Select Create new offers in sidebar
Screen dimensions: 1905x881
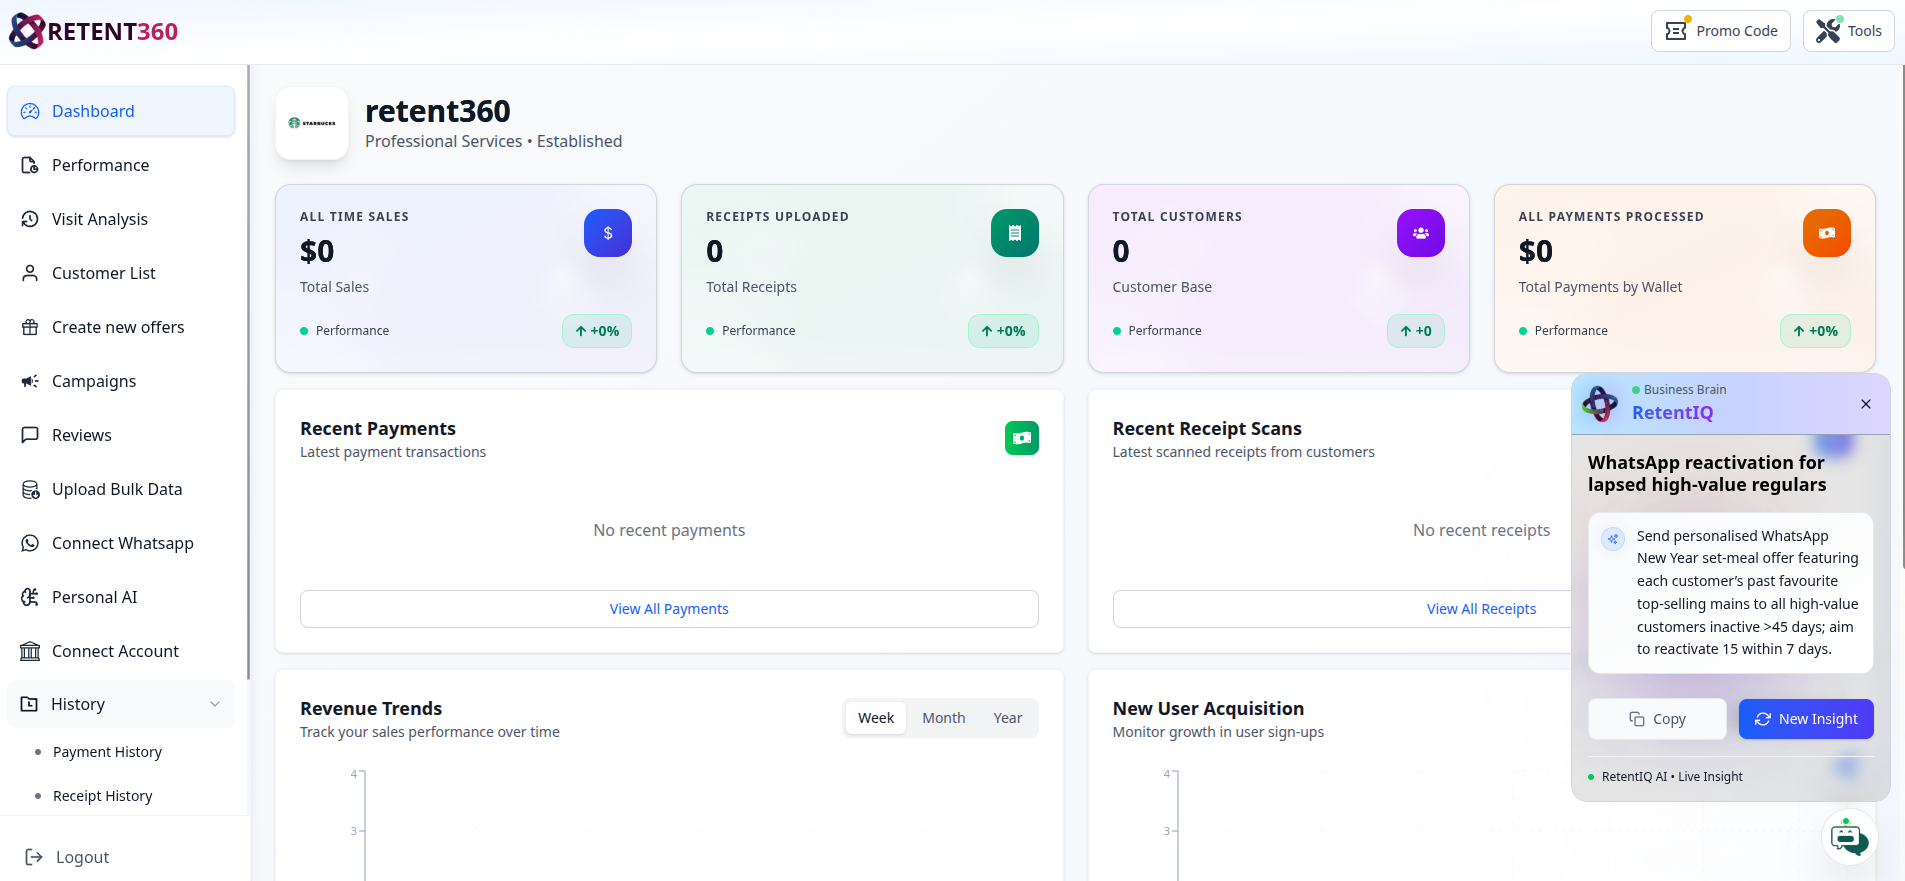point(121,327)
